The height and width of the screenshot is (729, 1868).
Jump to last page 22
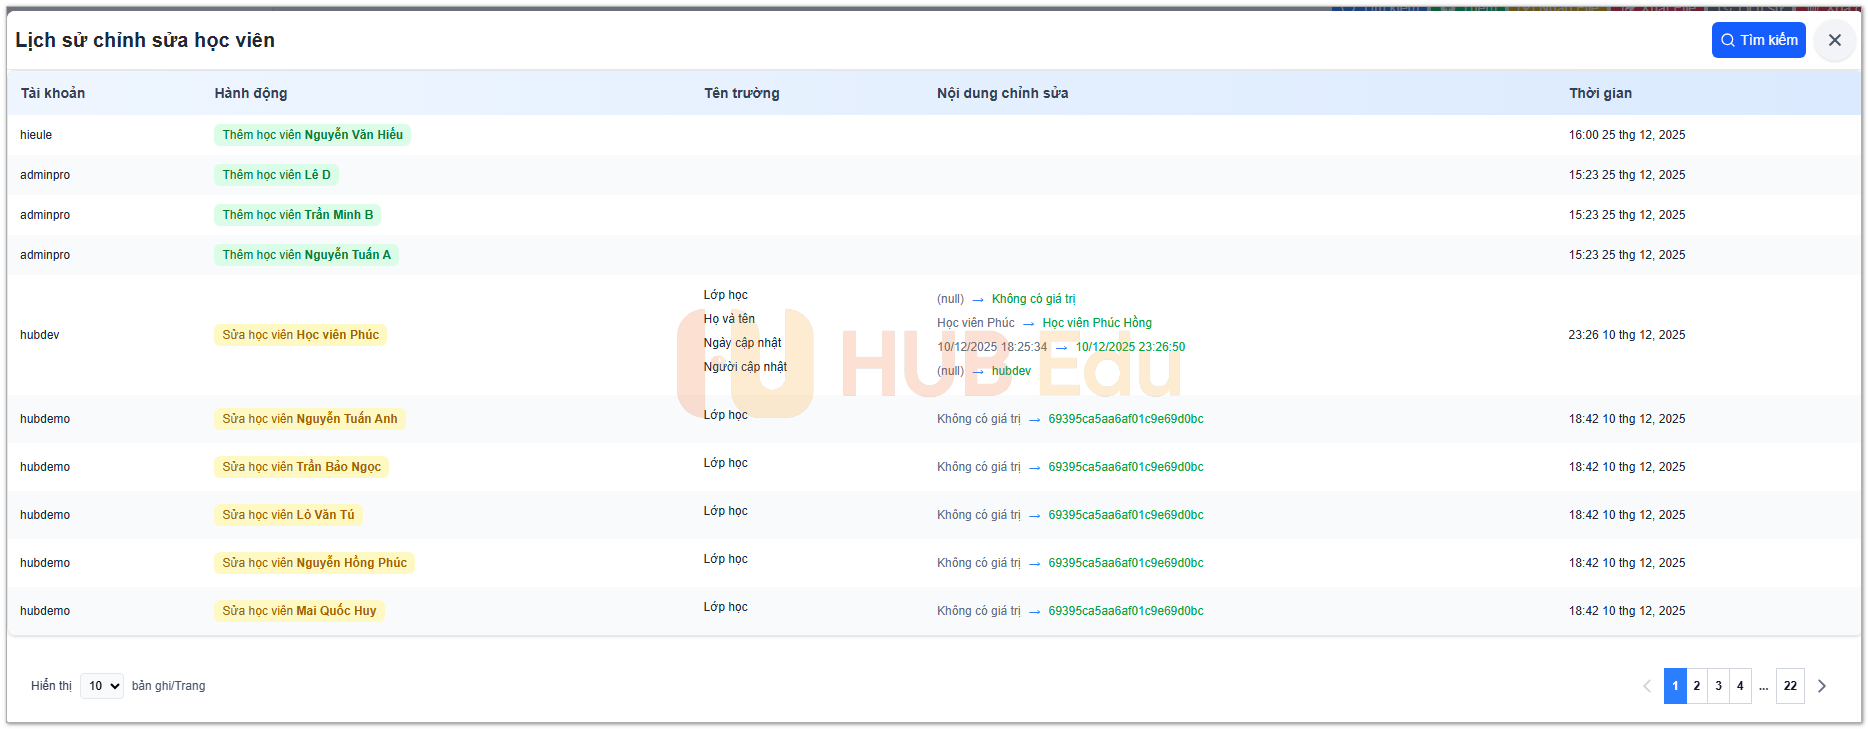point(1789,686)
